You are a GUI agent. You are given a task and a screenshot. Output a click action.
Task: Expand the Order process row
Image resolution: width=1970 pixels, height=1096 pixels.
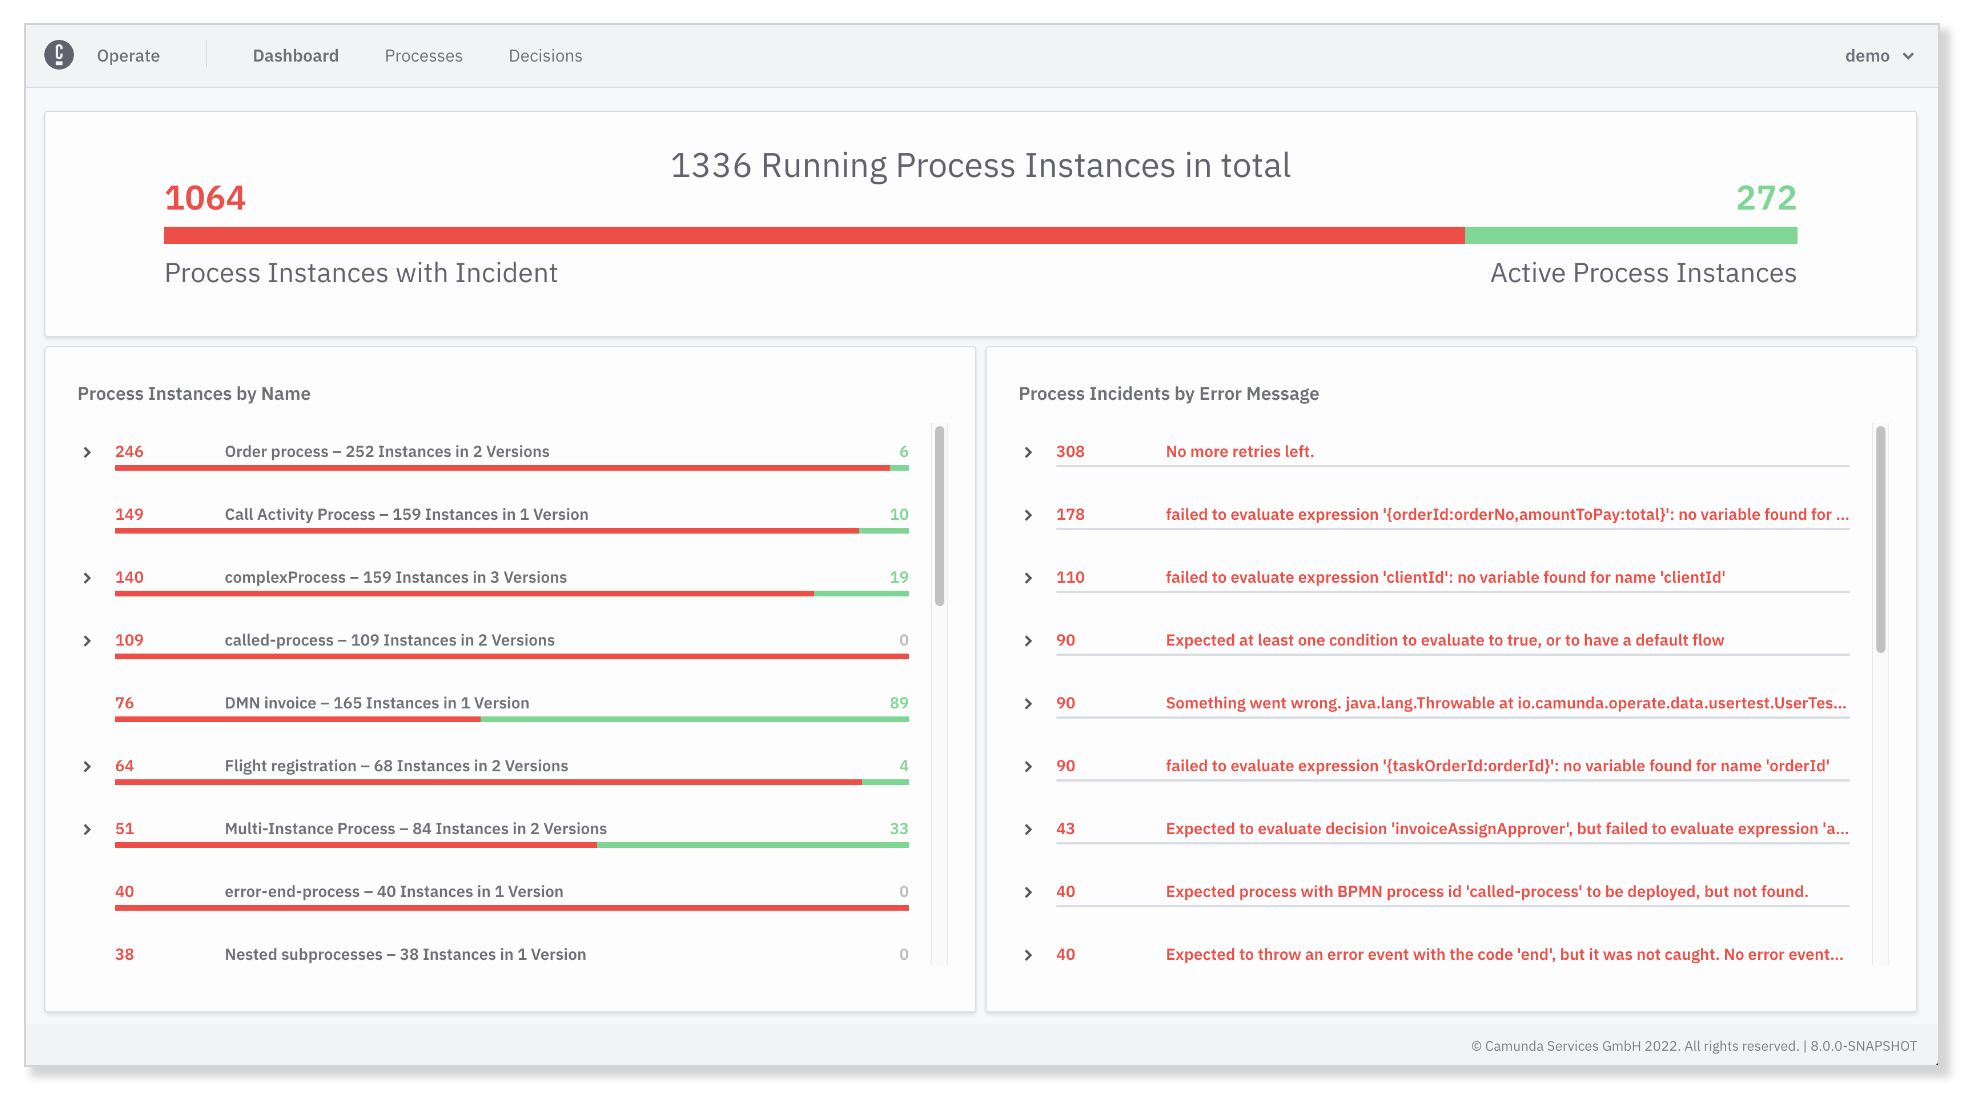coord(87,452)
